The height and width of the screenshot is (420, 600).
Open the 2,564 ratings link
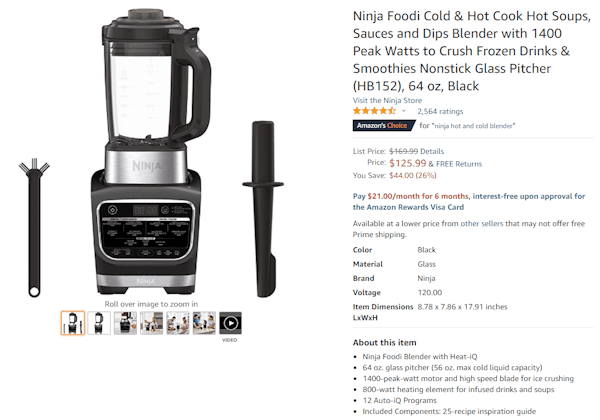(x=440, y=111)
